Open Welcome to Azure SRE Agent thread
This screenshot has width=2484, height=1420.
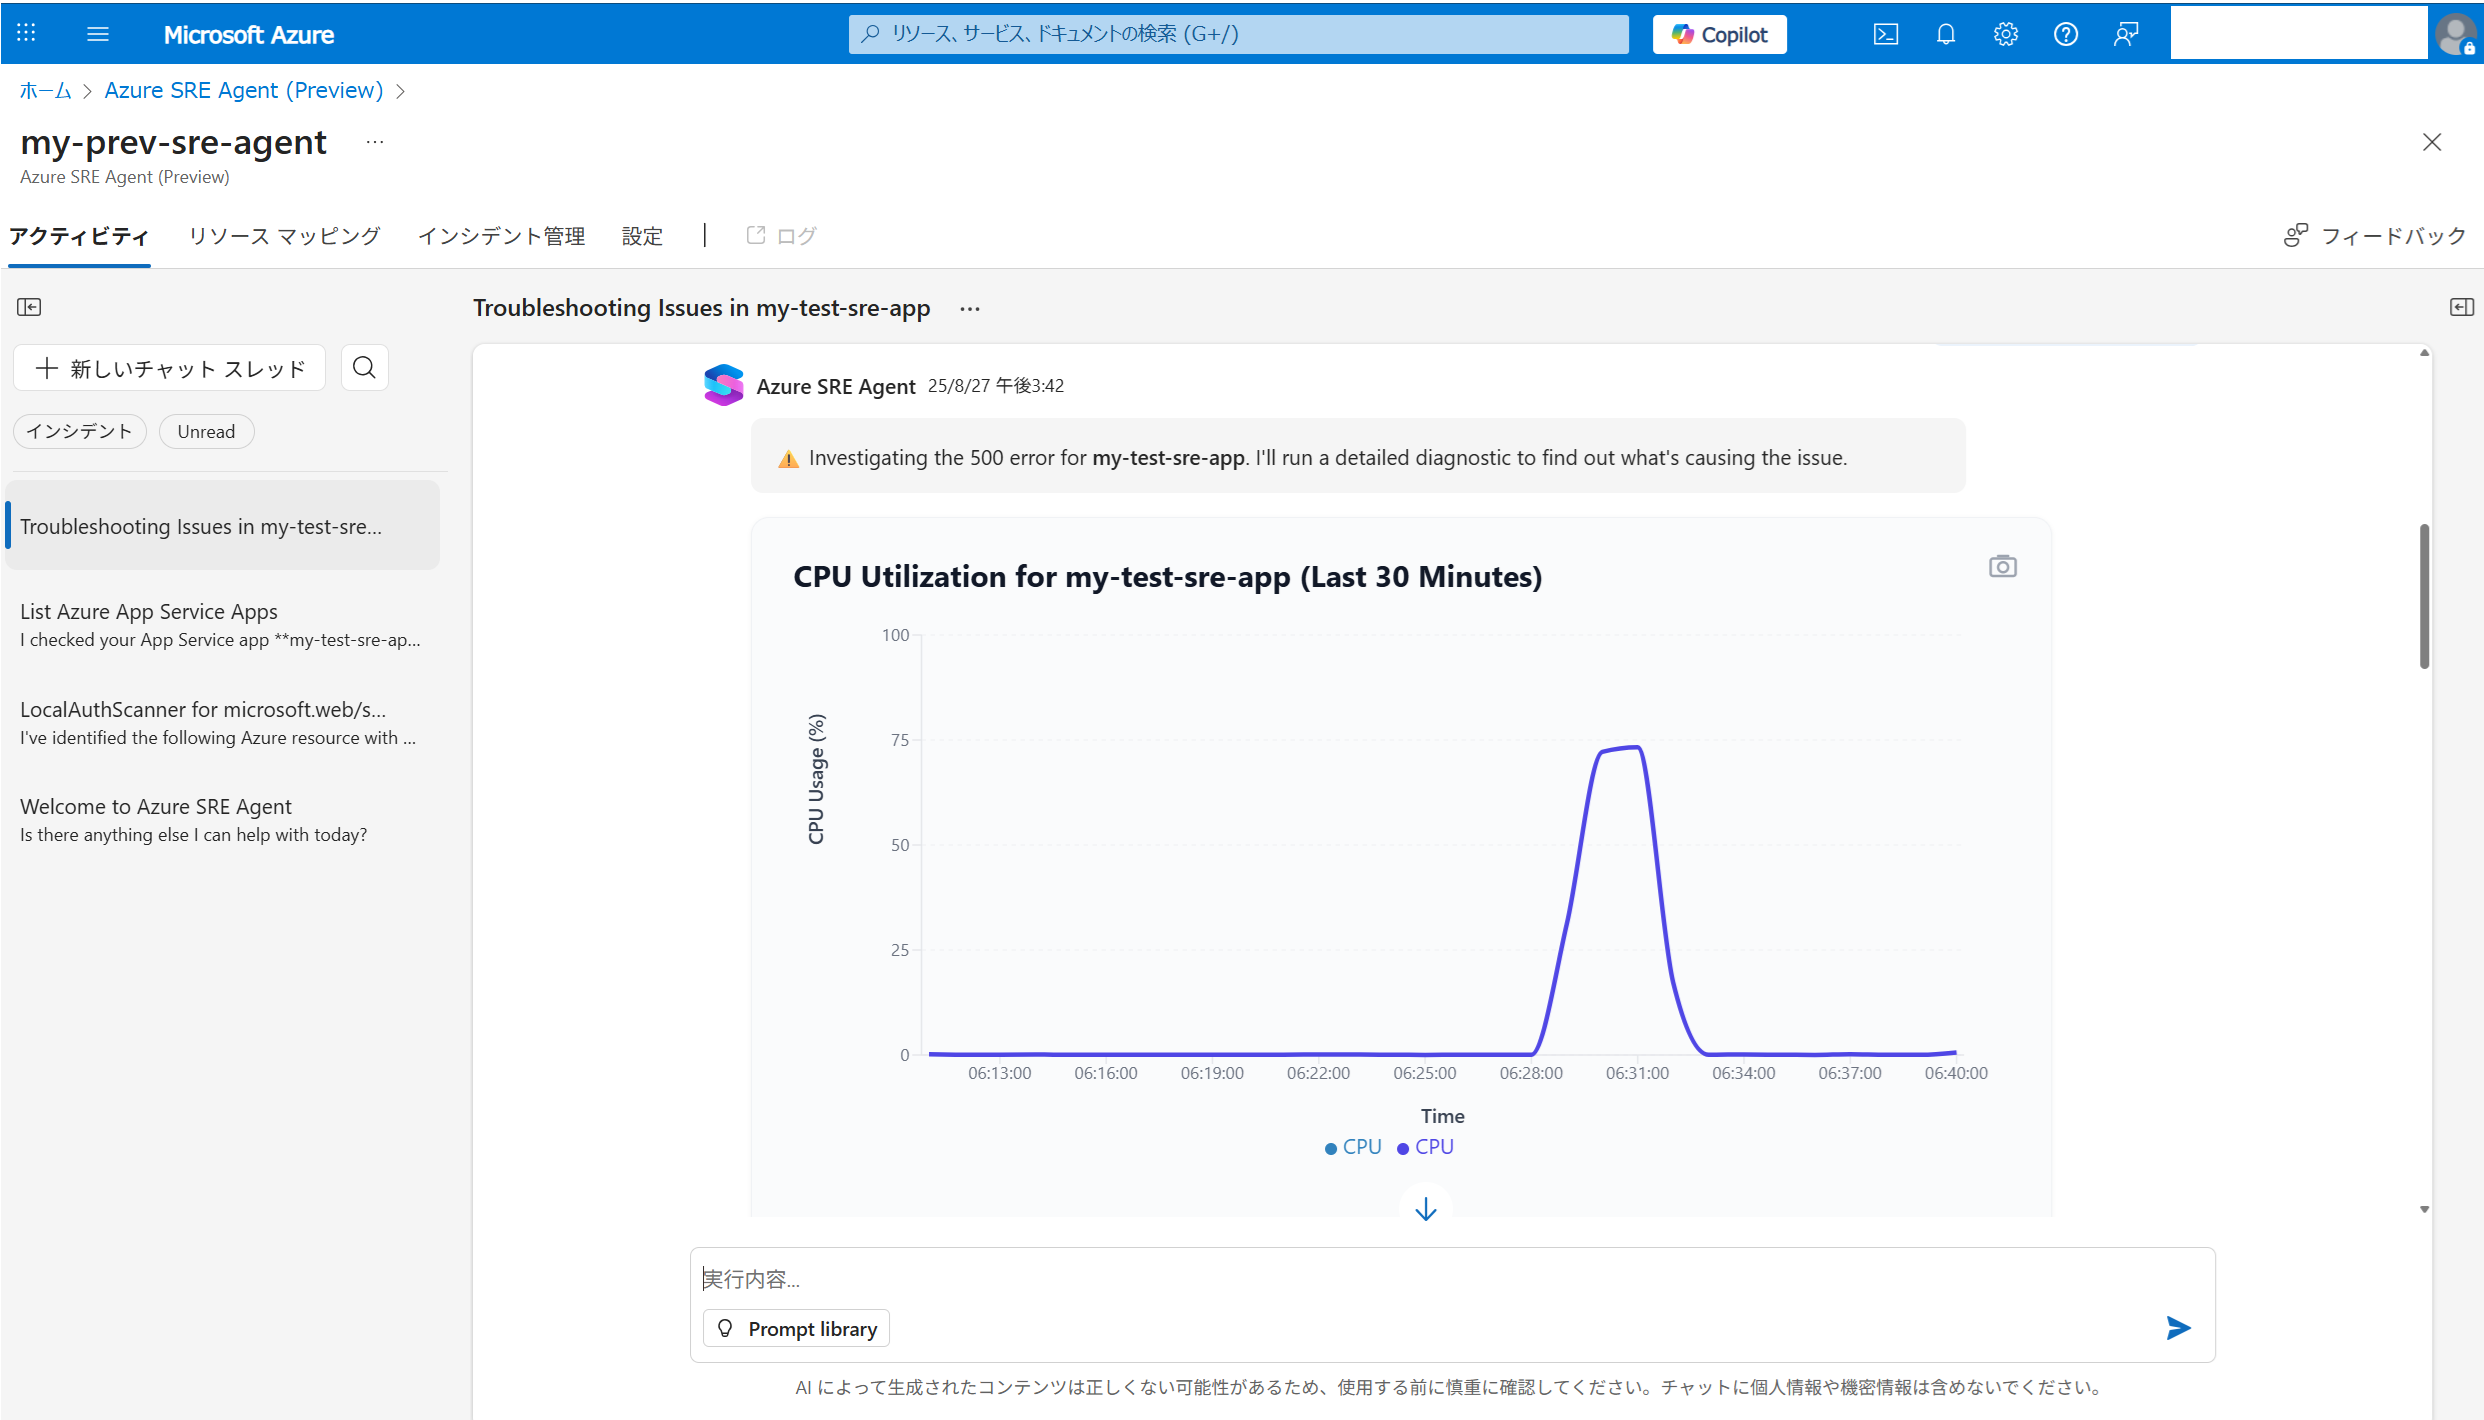click(x=222, y=819)
